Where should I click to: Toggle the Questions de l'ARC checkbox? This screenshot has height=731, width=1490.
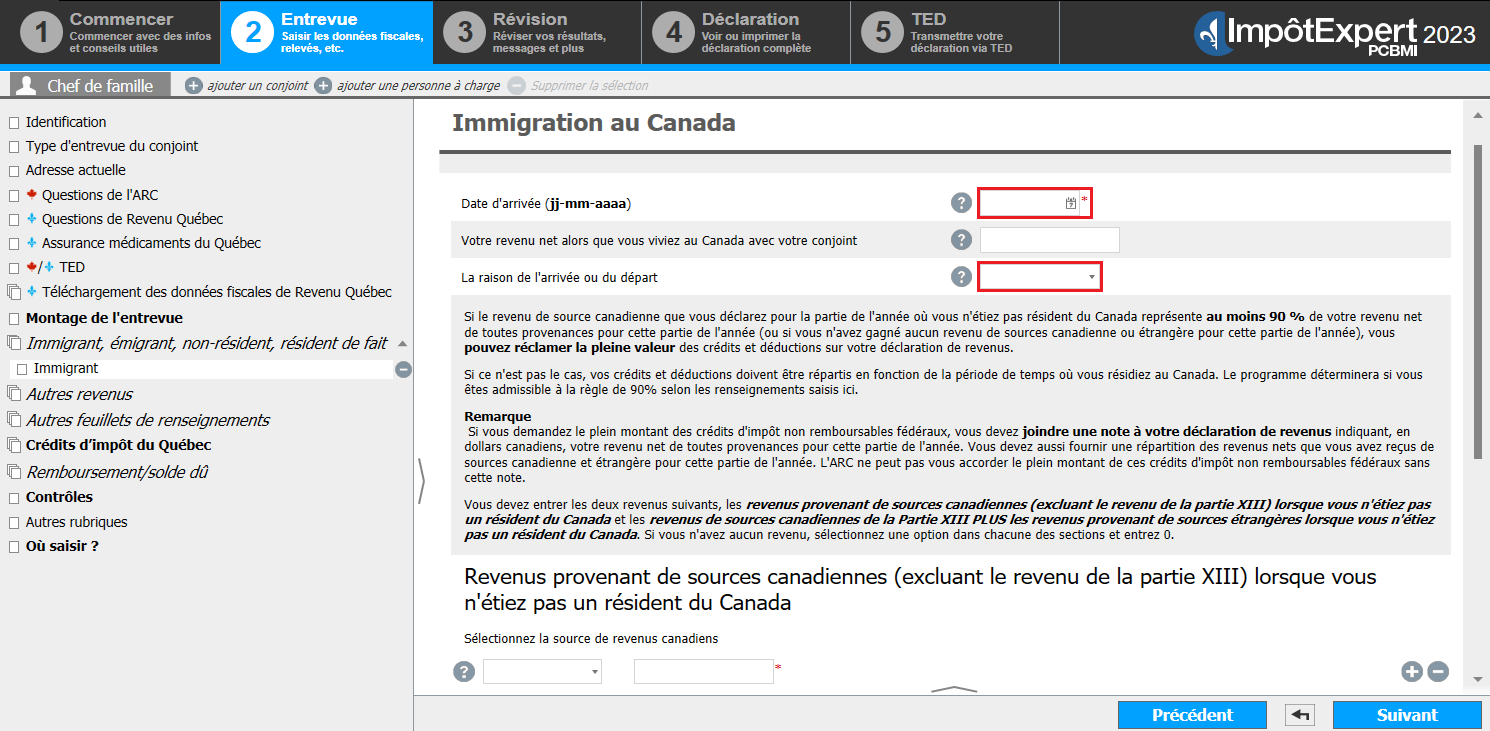pos(14,196)
